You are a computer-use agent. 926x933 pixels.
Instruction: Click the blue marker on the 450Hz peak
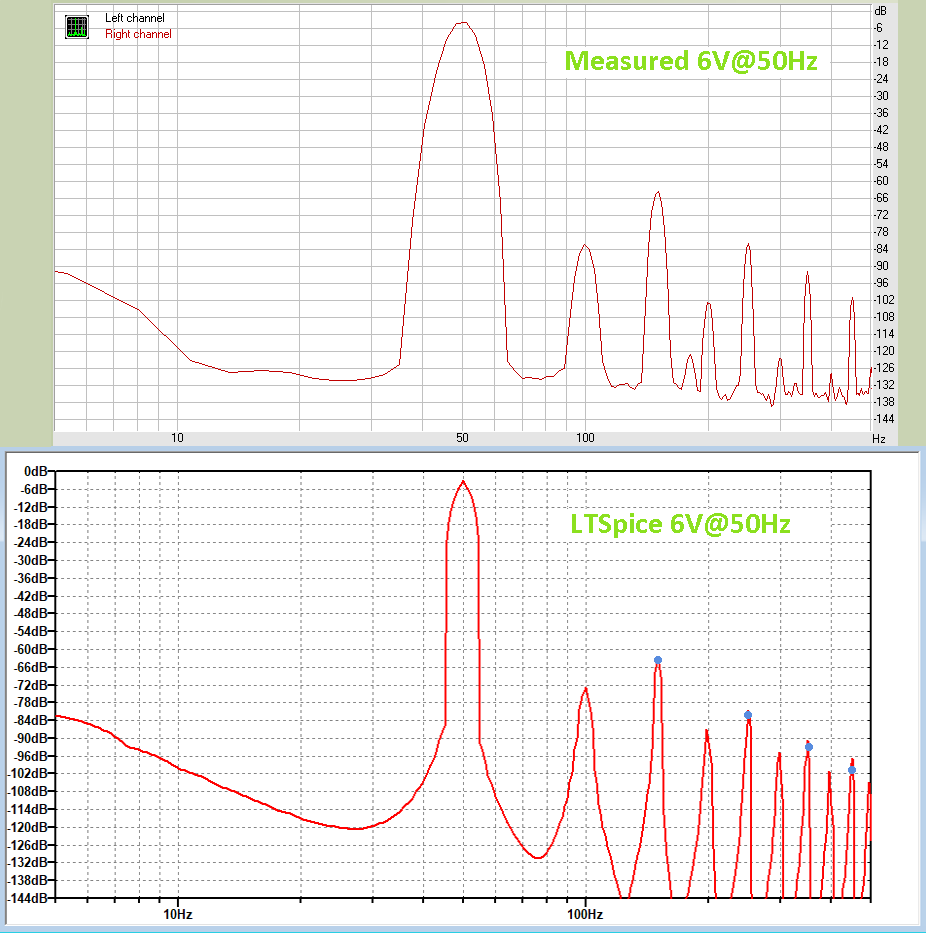click(852, 770)
